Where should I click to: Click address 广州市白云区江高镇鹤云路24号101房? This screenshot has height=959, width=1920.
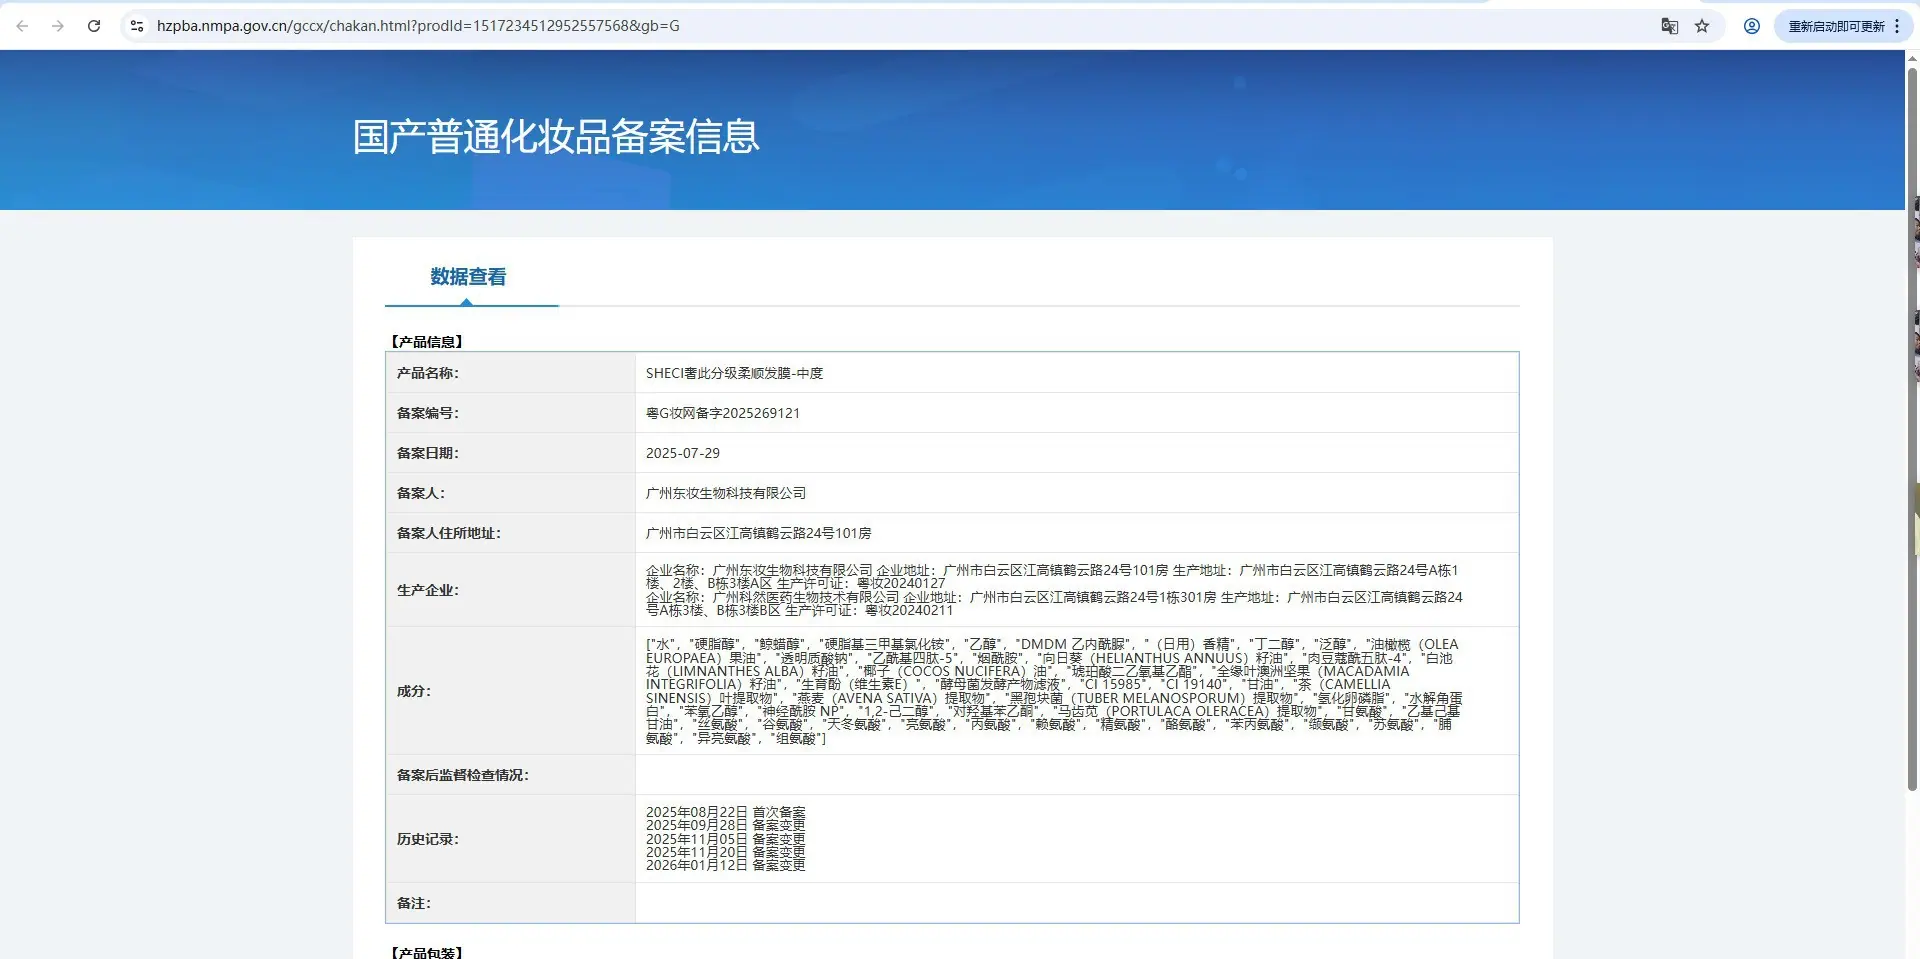pyautogui.click(x=759, y=533)
